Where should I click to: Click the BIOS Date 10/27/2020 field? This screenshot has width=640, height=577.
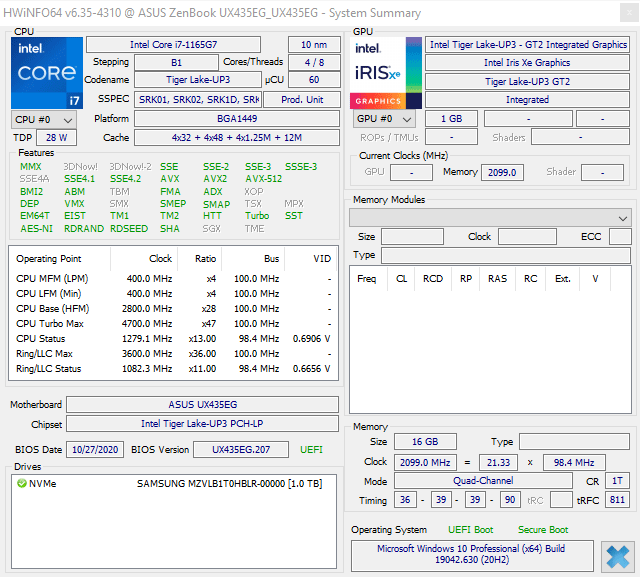95,450
